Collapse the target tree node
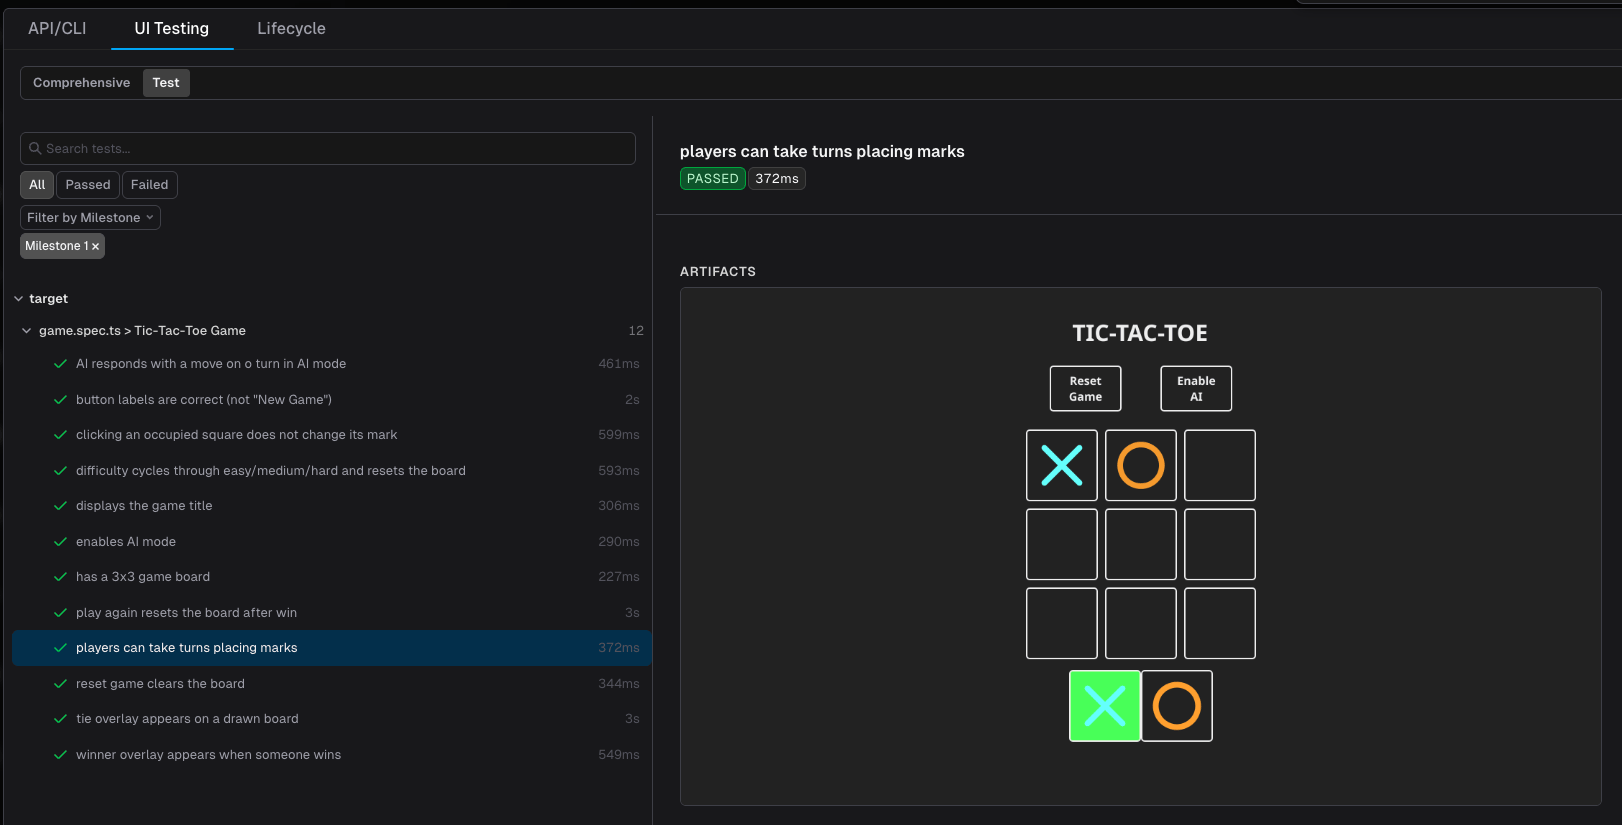Image resolution: width=1622 pixels, height=825 pixels. point(18,299)
